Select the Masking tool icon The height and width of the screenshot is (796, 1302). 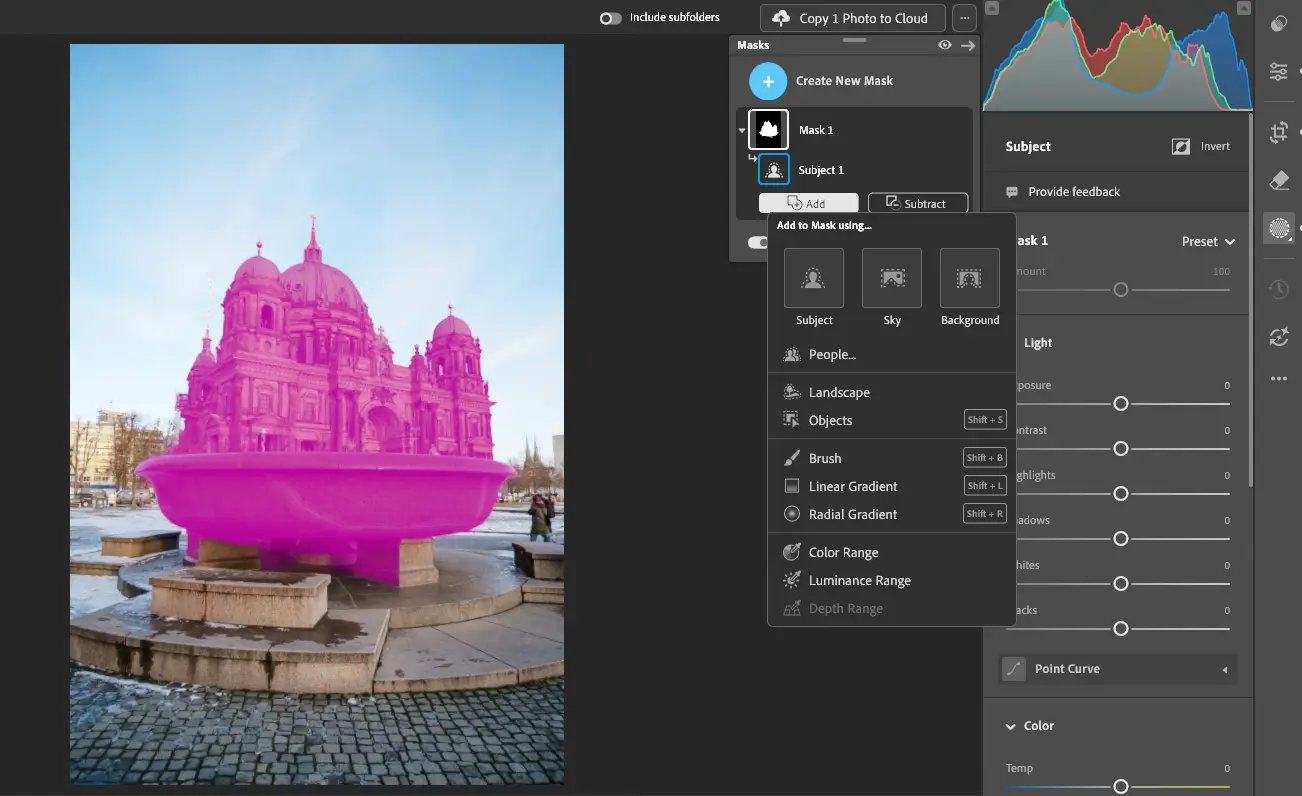coord(1279,228)
